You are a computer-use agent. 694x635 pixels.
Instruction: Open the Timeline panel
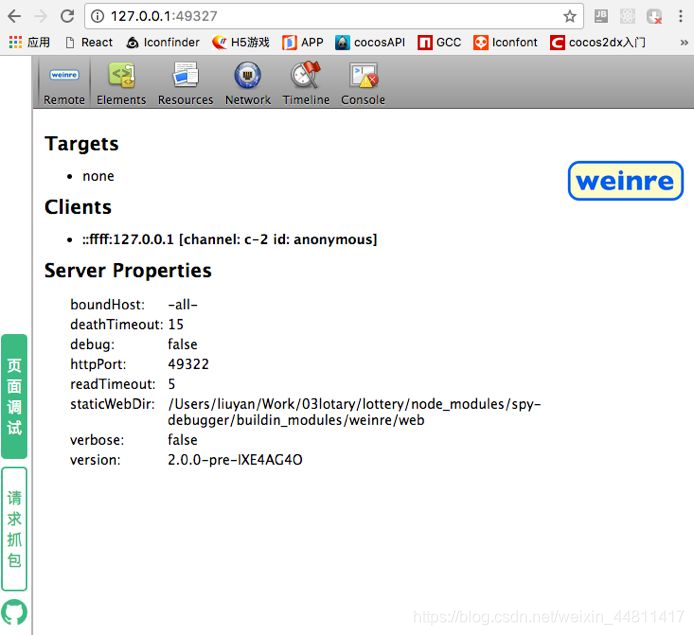click(x=306, y=84)
